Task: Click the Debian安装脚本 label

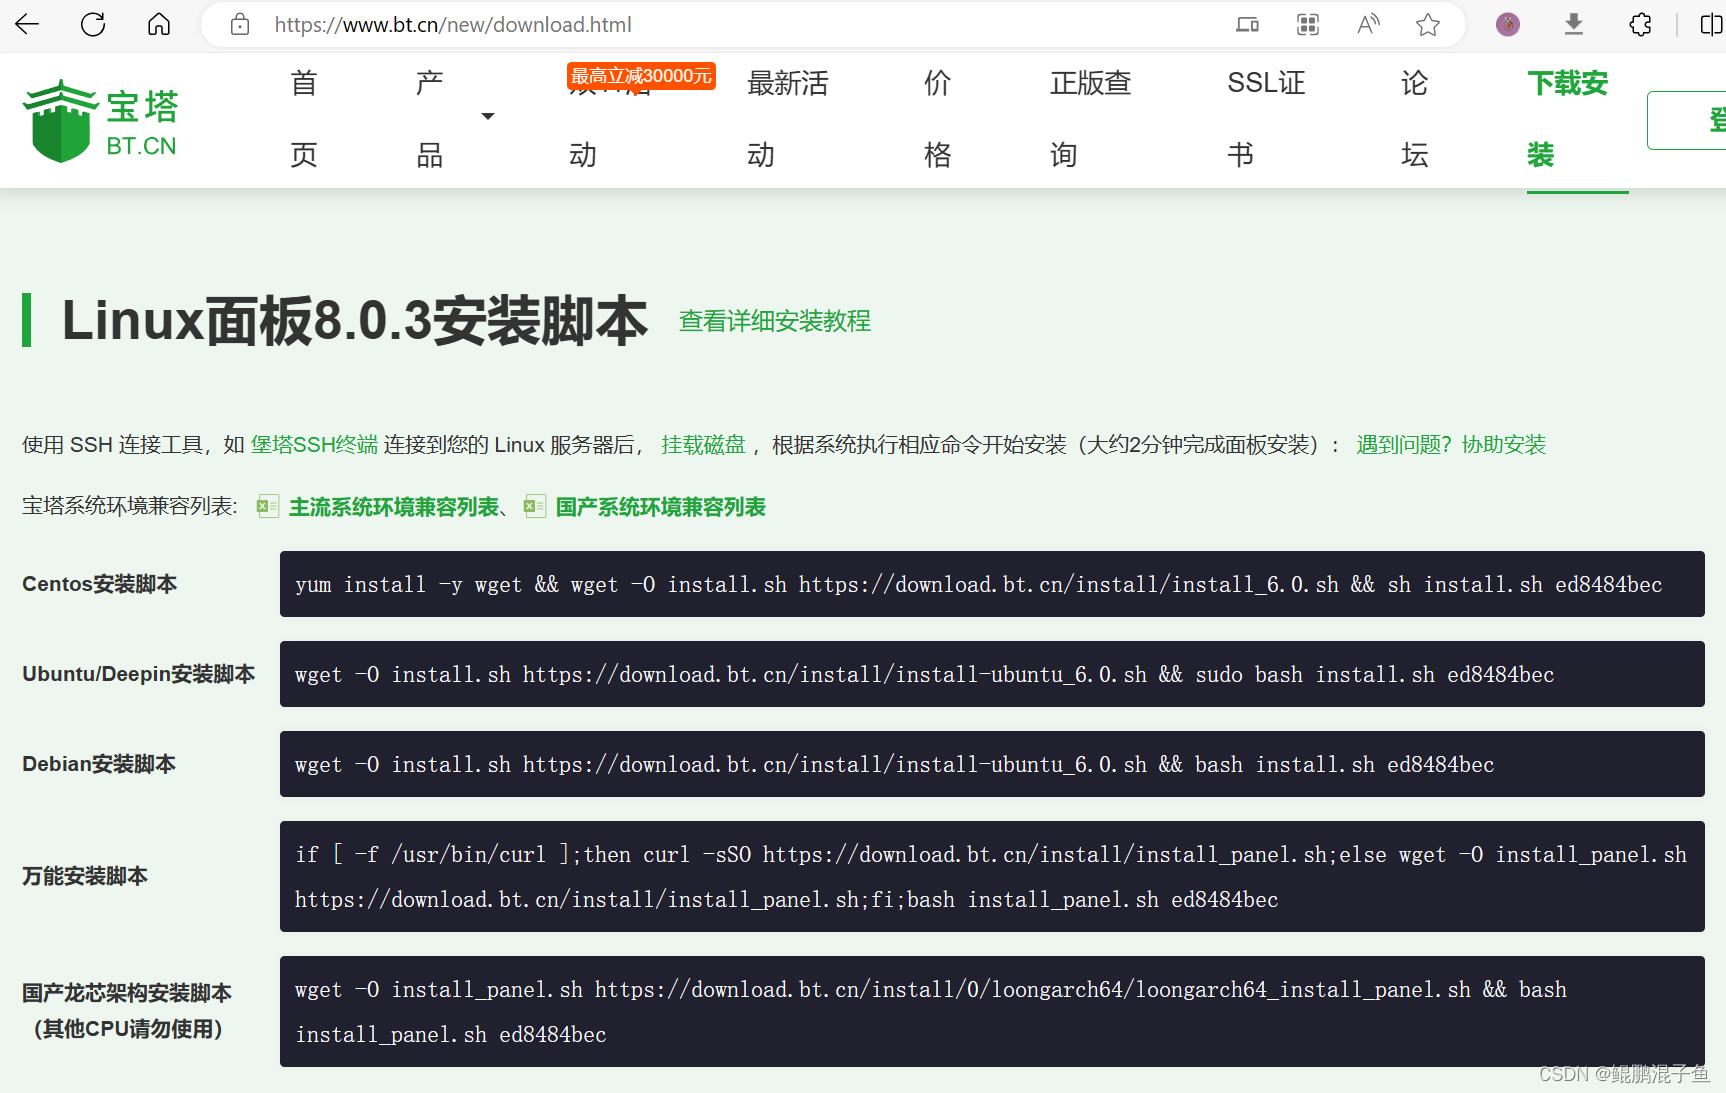Action: pos(99,764)
